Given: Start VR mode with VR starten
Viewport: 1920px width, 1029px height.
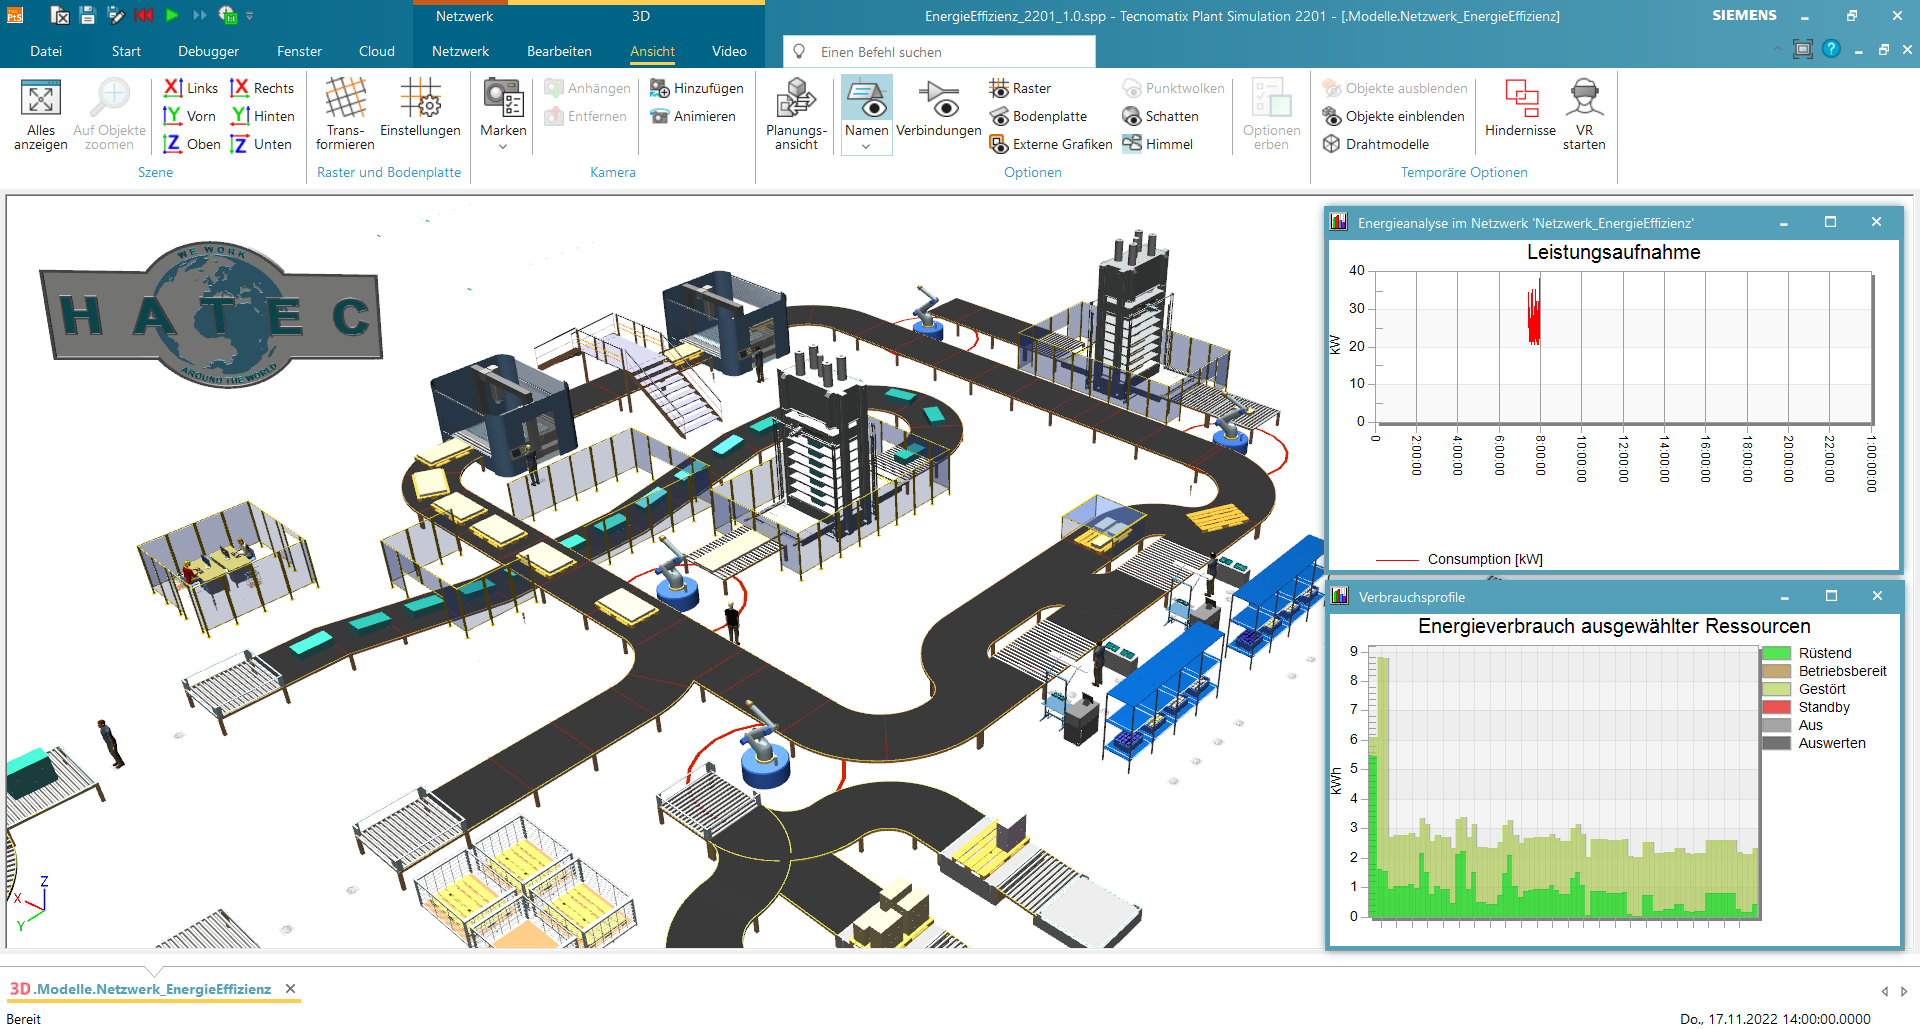Looking at the screenshot, I should (1584, 112).
